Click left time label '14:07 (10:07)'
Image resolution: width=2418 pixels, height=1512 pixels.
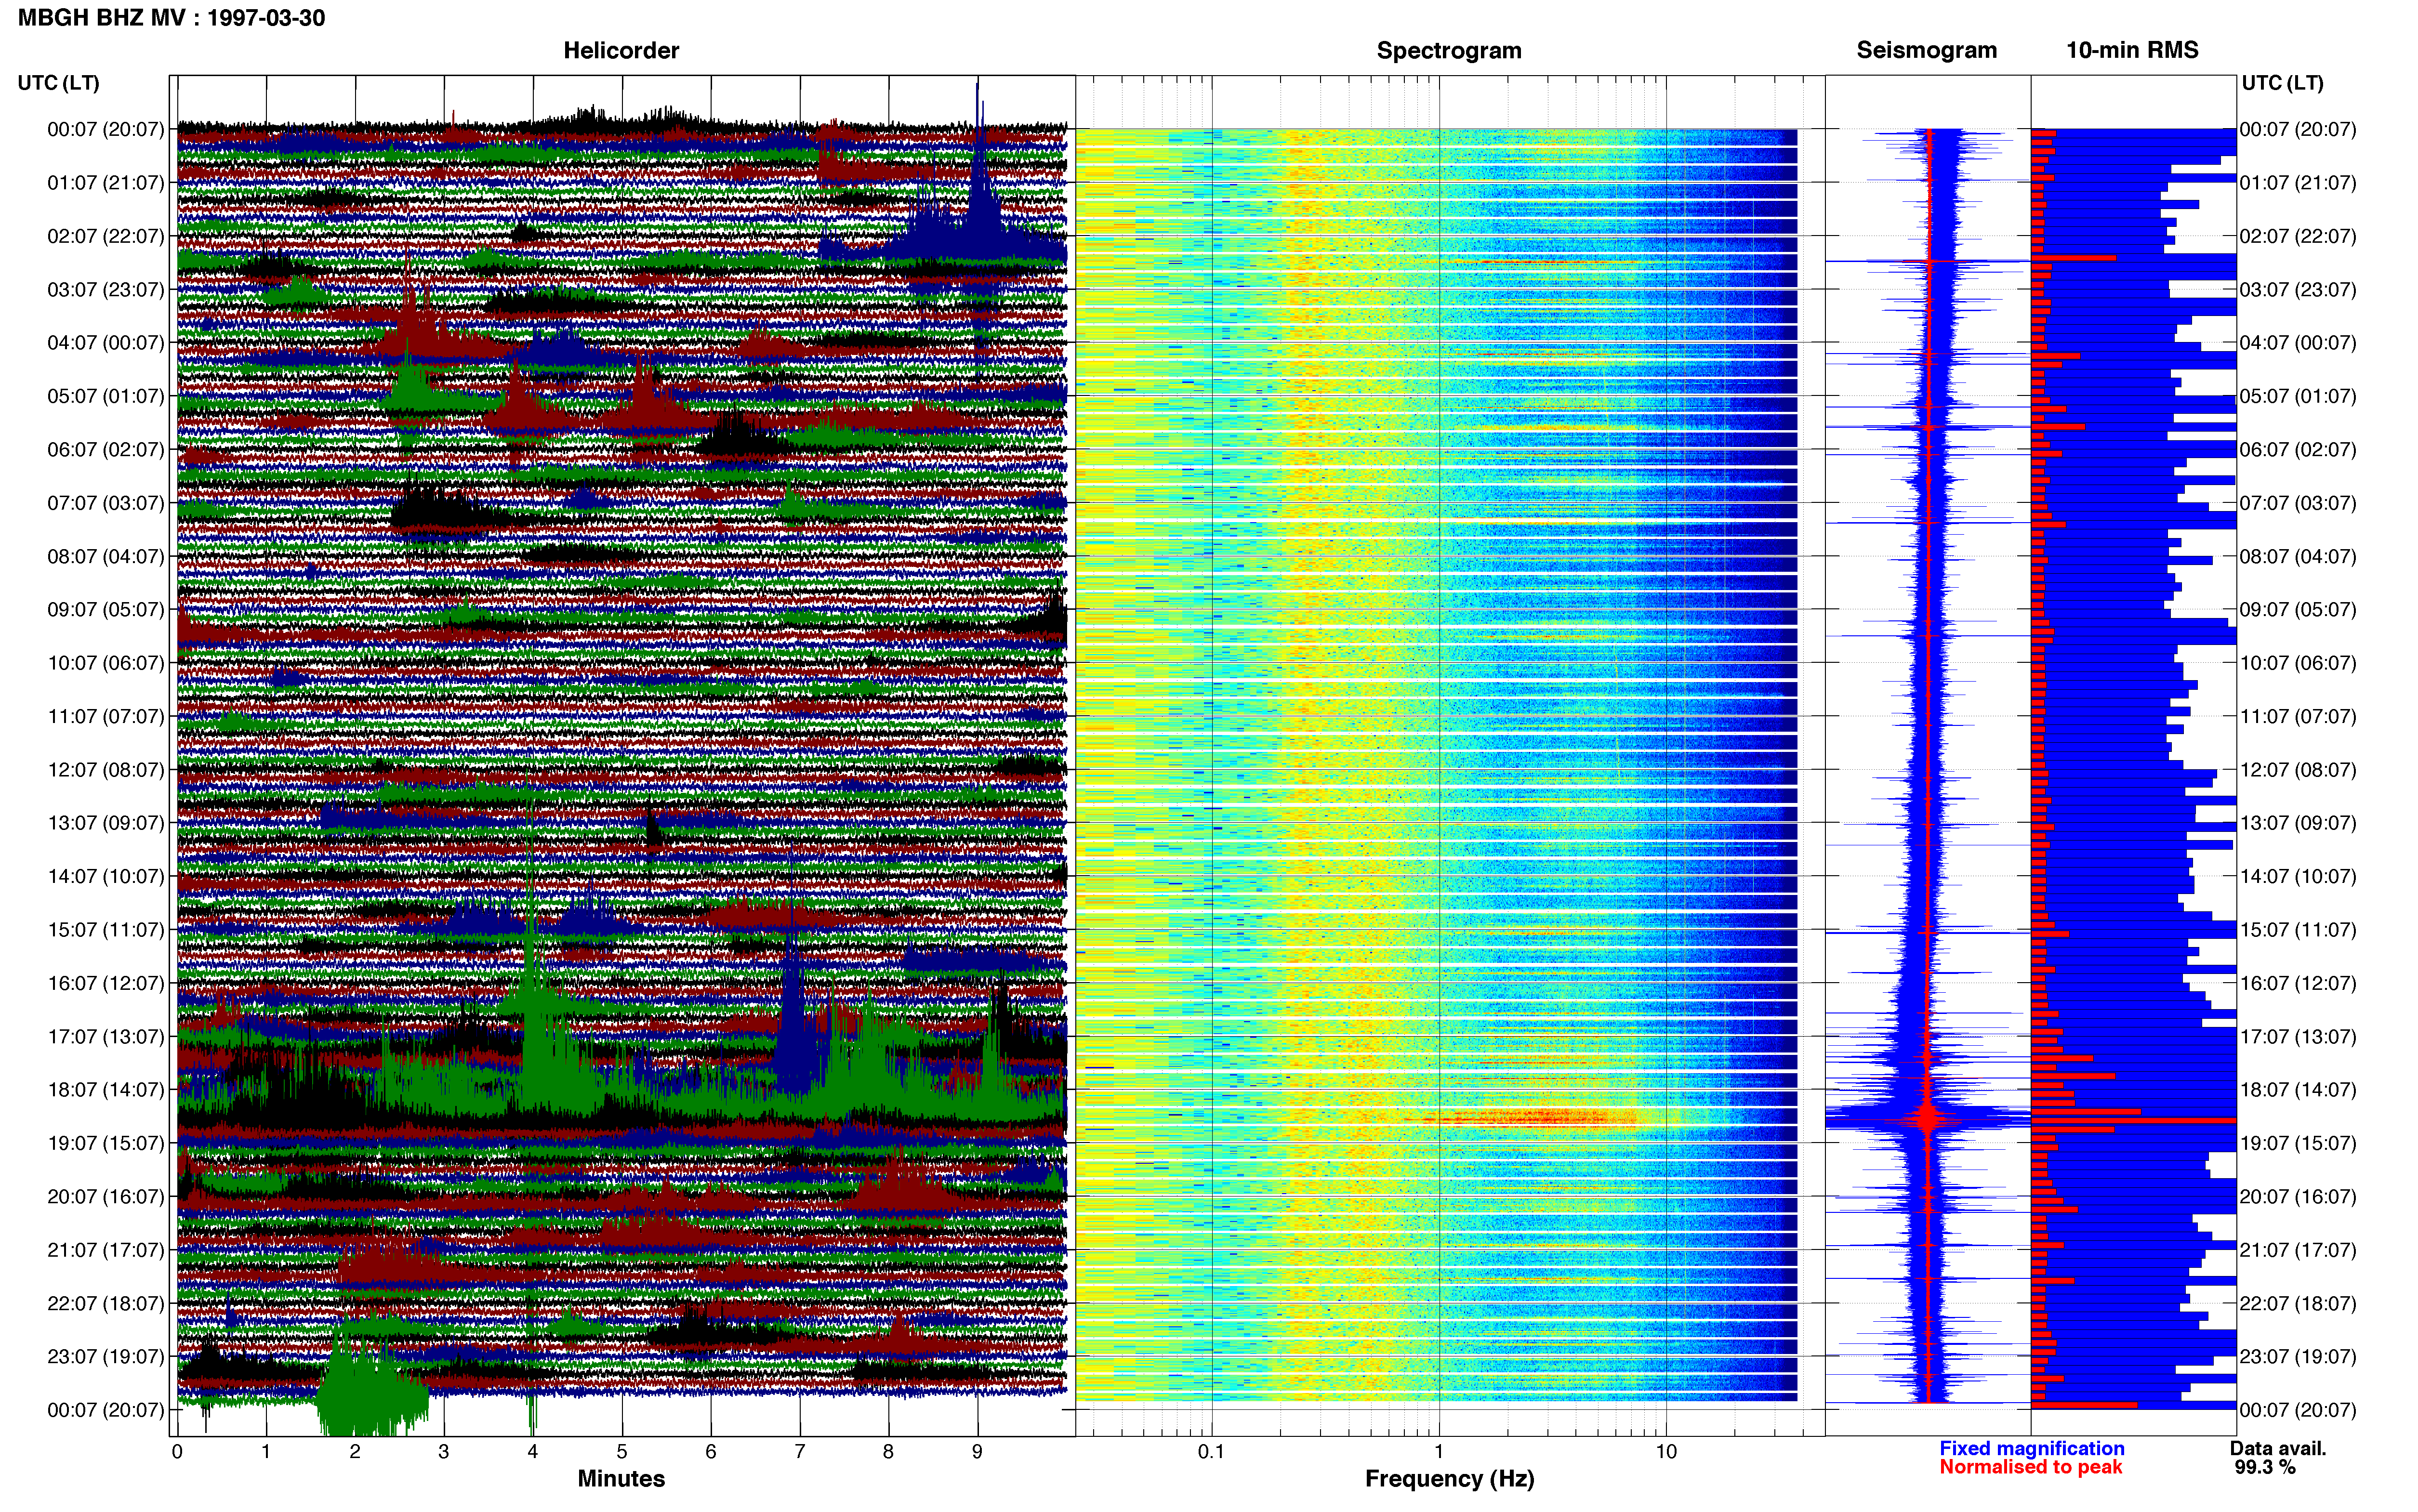click(x=105, y=876)
